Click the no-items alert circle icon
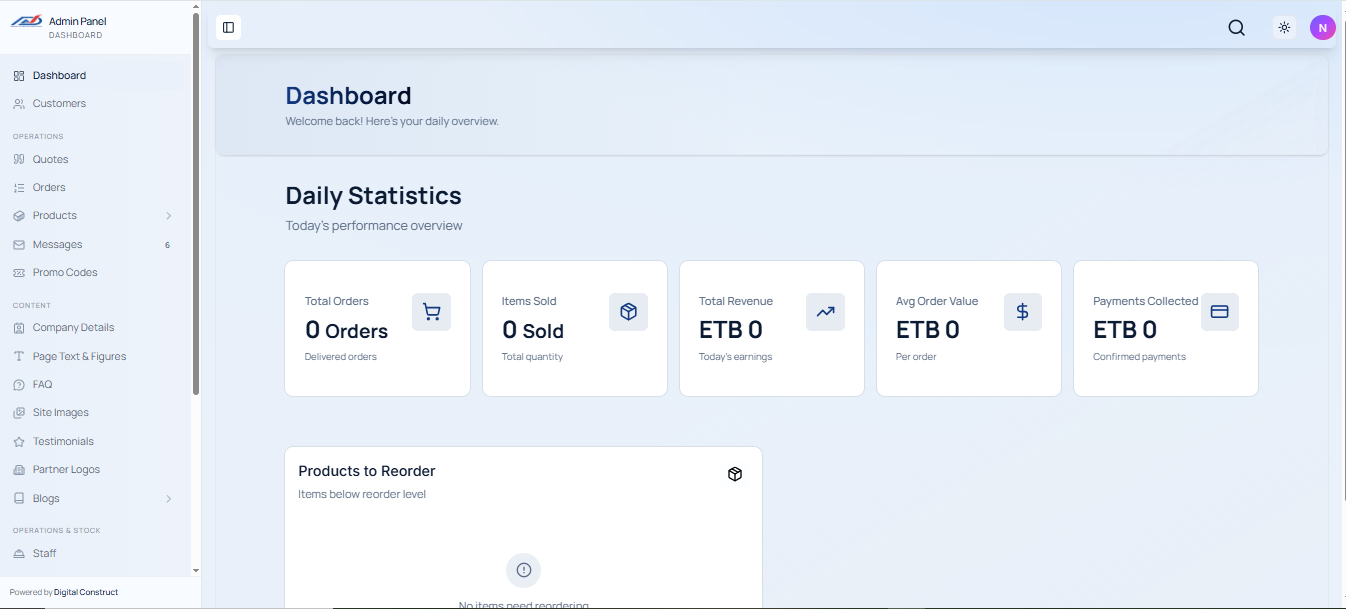The image size is (1346, 609). [523, 570]
